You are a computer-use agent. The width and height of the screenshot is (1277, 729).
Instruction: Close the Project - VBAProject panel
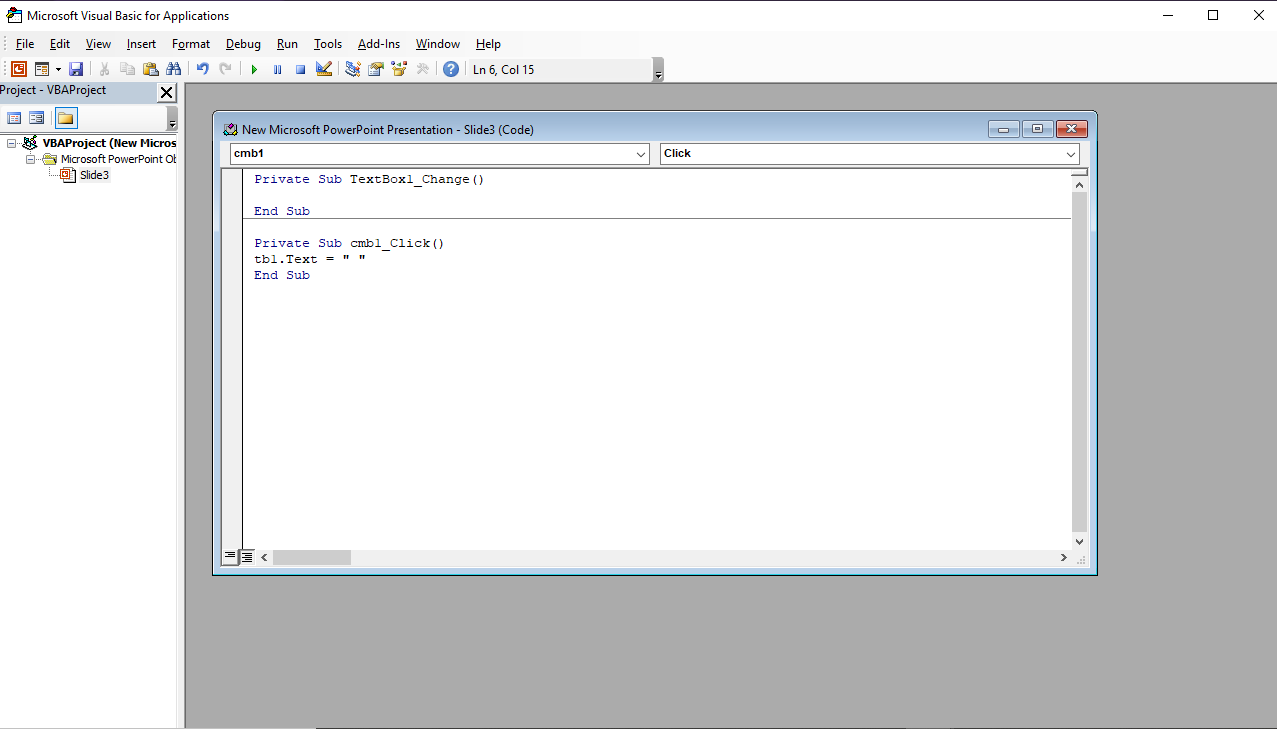point(166,92)
